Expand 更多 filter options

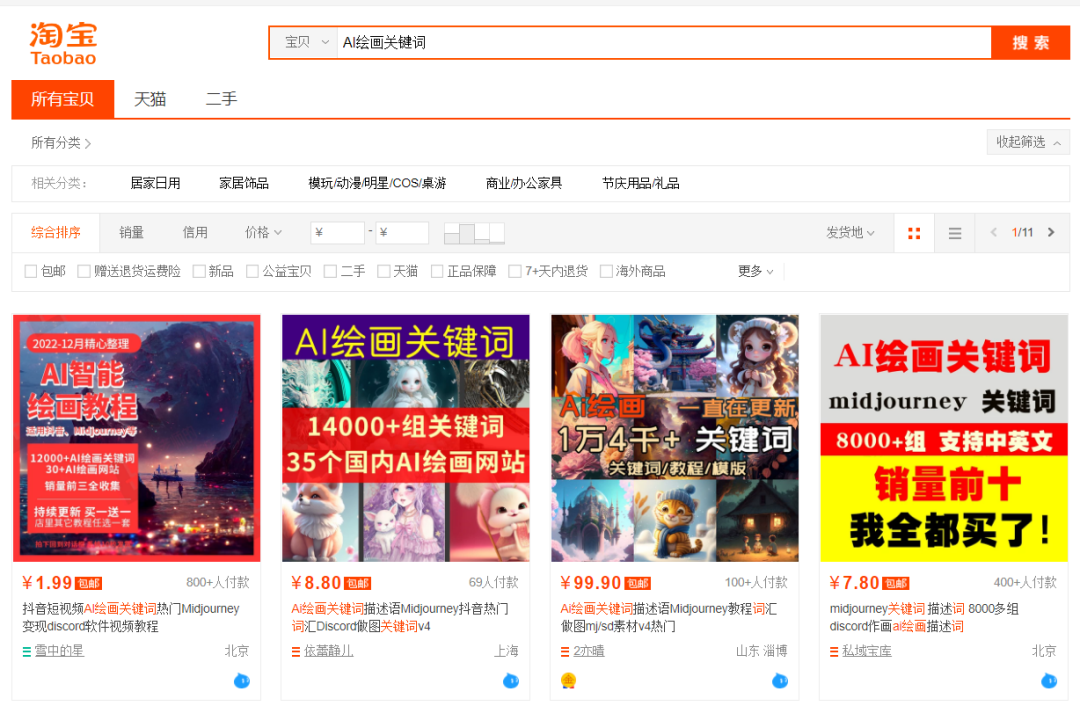pos(756,271)
